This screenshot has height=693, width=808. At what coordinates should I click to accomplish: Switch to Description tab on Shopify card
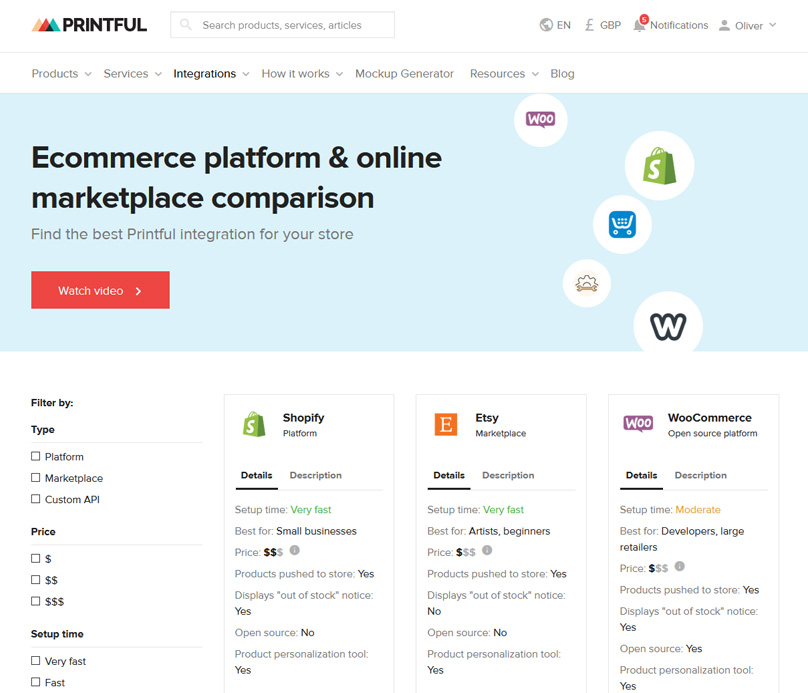tap(315, 476)
